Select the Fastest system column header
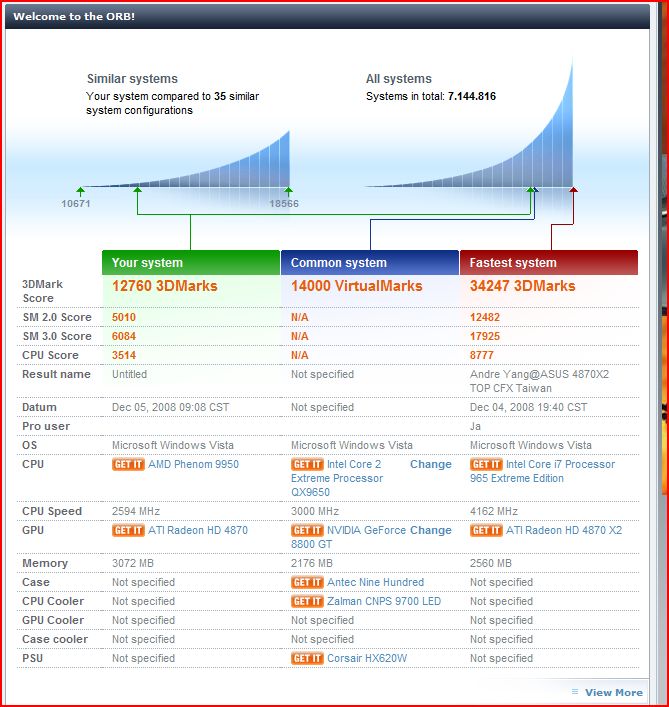 [x=549, y=262]
